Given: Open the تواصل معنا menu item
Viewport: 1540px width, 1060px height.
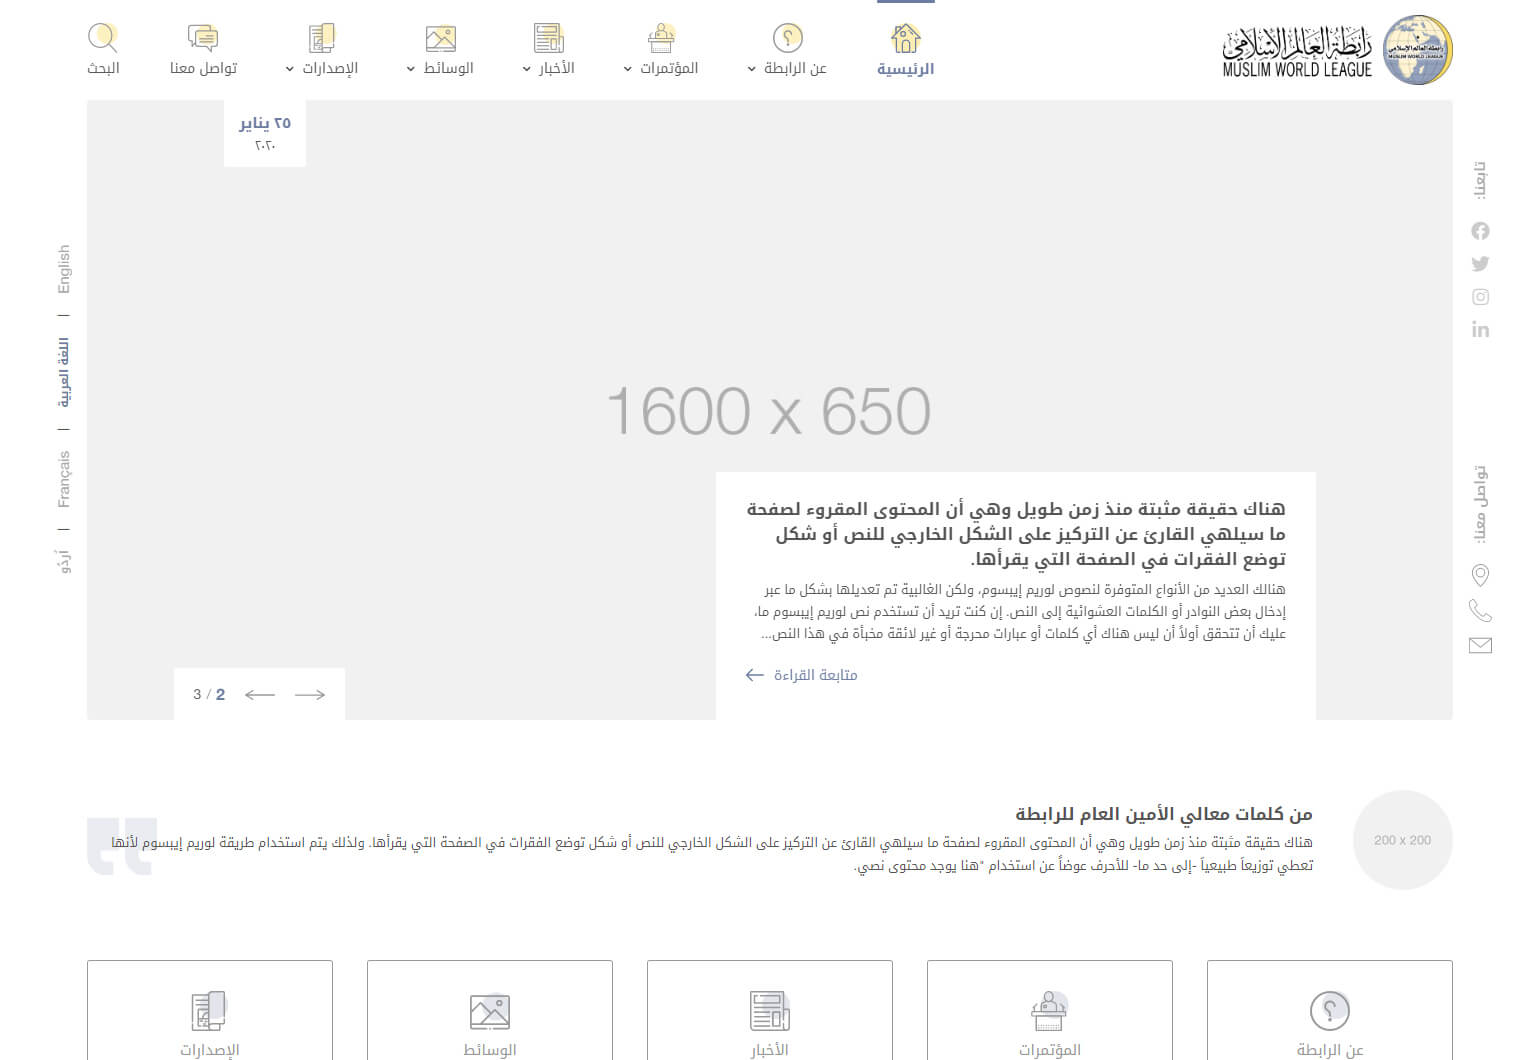Looking at the screenshot, I should [203, 50].
